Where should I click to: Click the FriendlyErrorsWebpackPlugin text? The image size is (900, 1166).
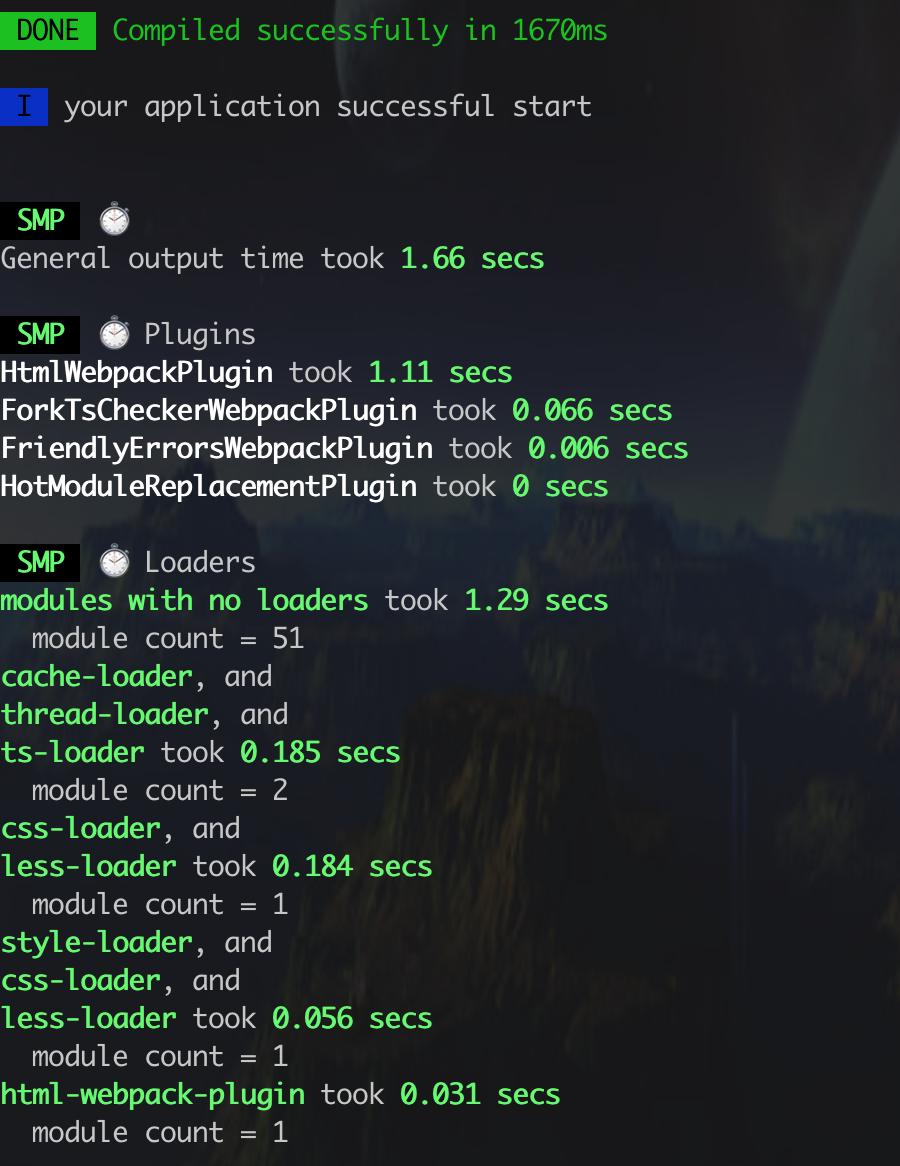click(216, 448)
